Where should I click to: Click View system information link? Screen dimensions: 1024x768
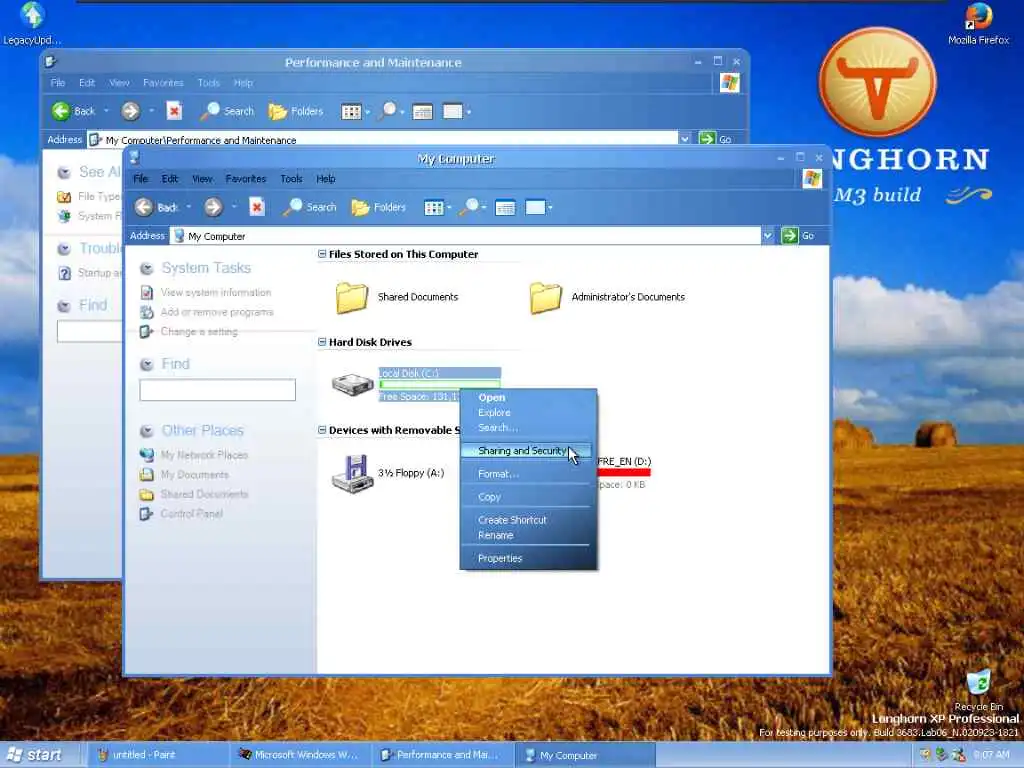point(216,293)
